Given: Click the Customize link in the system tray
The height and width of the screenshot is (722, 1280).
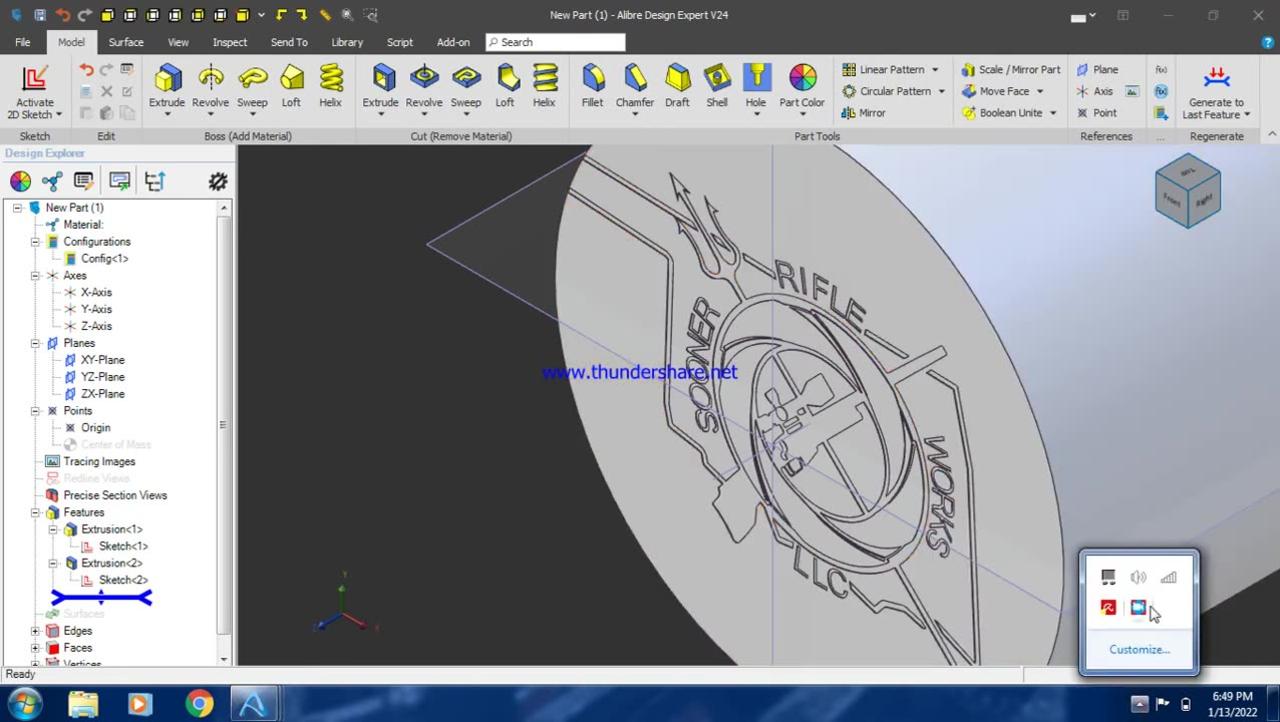Looking at the screenshot, I should coord(1139,649).
